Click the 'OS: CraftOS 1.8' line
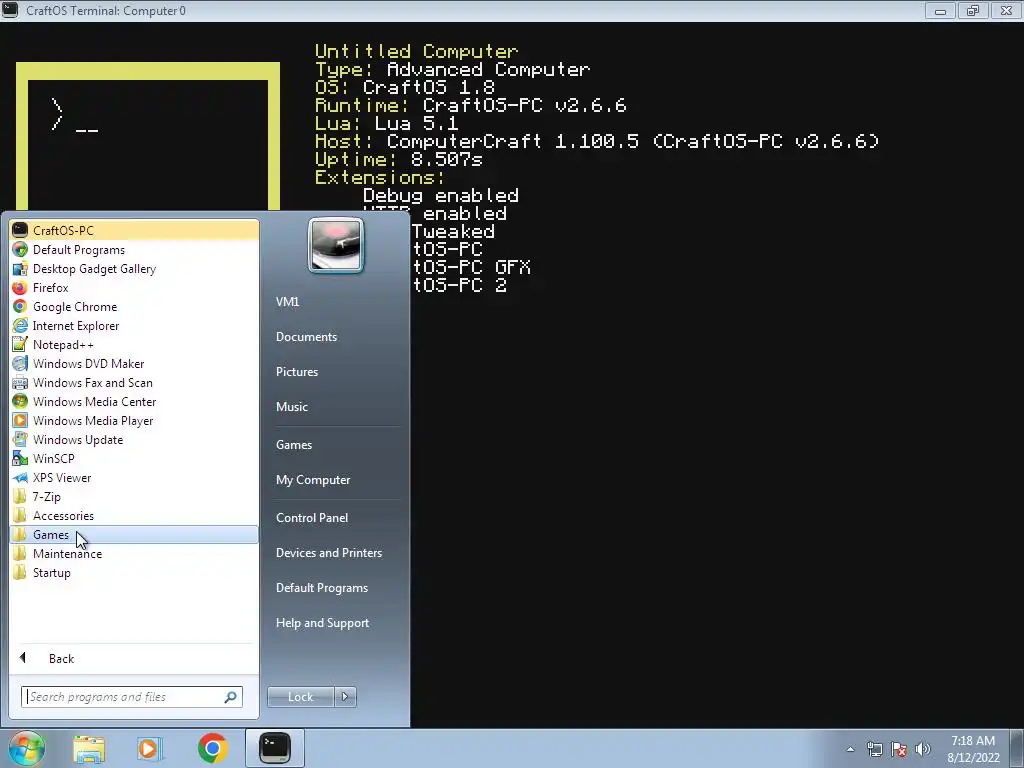Image resolution: width=1024 pixels, height=768 pixels. 405,87
